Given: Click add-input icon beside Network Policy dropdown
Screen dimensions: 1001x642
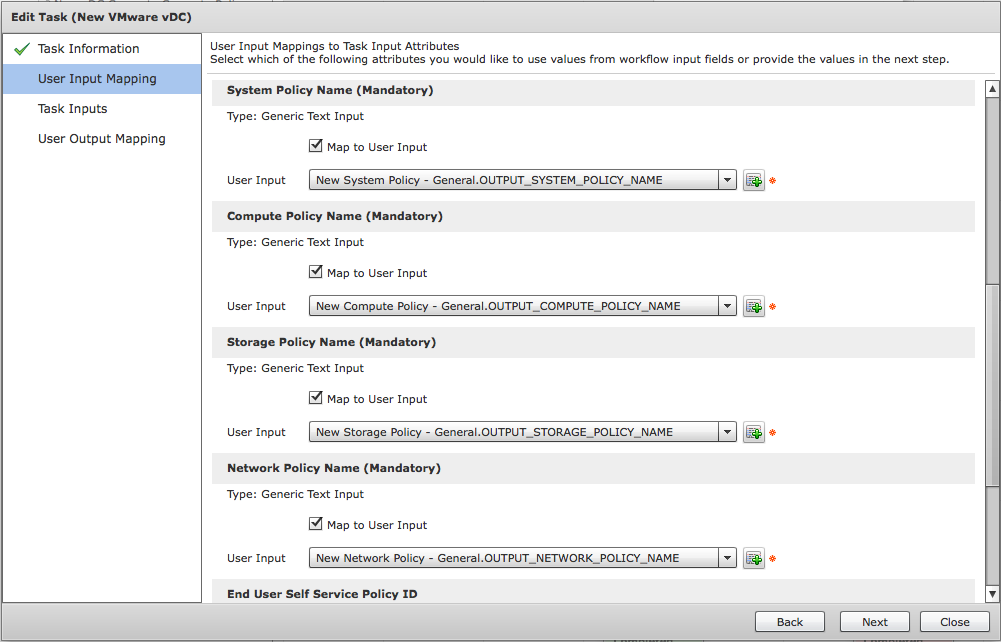Looking at the screenshot, I should click(x=754, y=558).
